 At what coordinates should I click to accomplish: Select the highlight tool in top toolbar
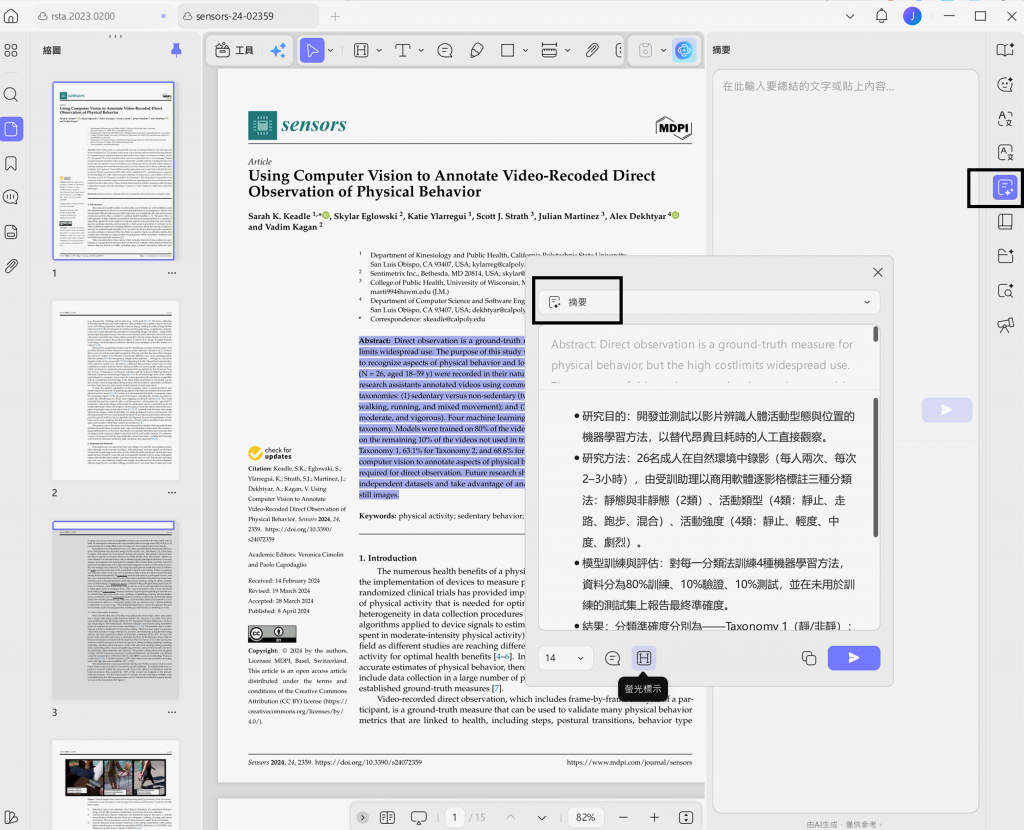tap(361, 50)
